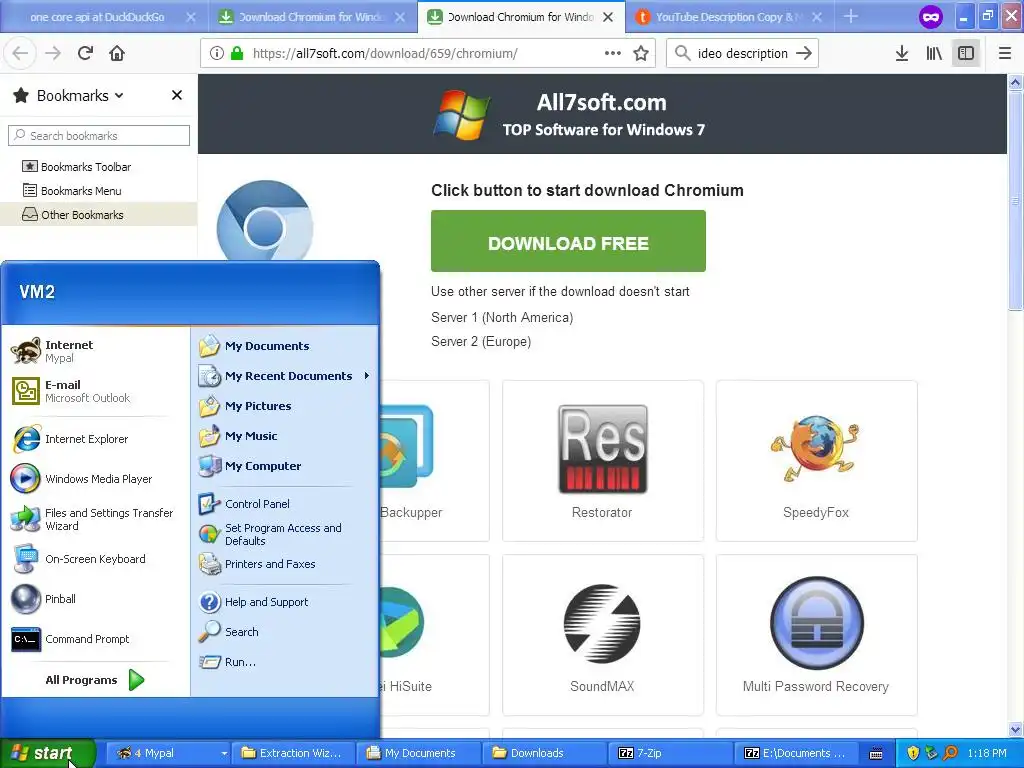
Task: Select Other Bookmarks folder
Action: point(99,215)
